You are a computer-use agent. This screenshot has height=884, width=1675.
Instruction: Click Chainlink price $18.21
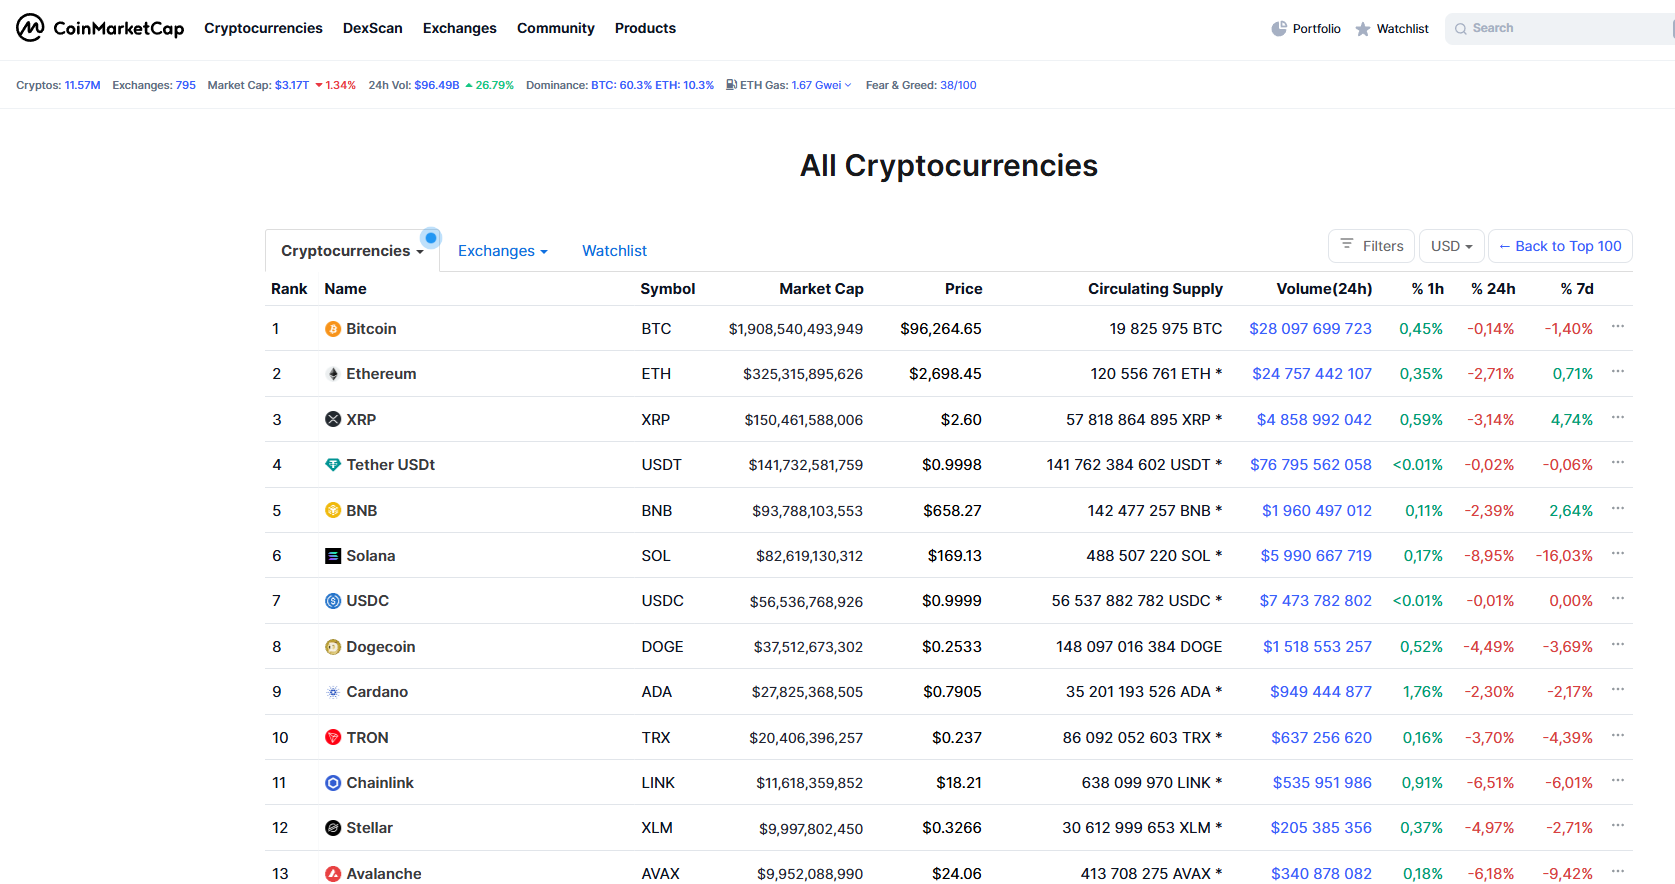point(958,783)
